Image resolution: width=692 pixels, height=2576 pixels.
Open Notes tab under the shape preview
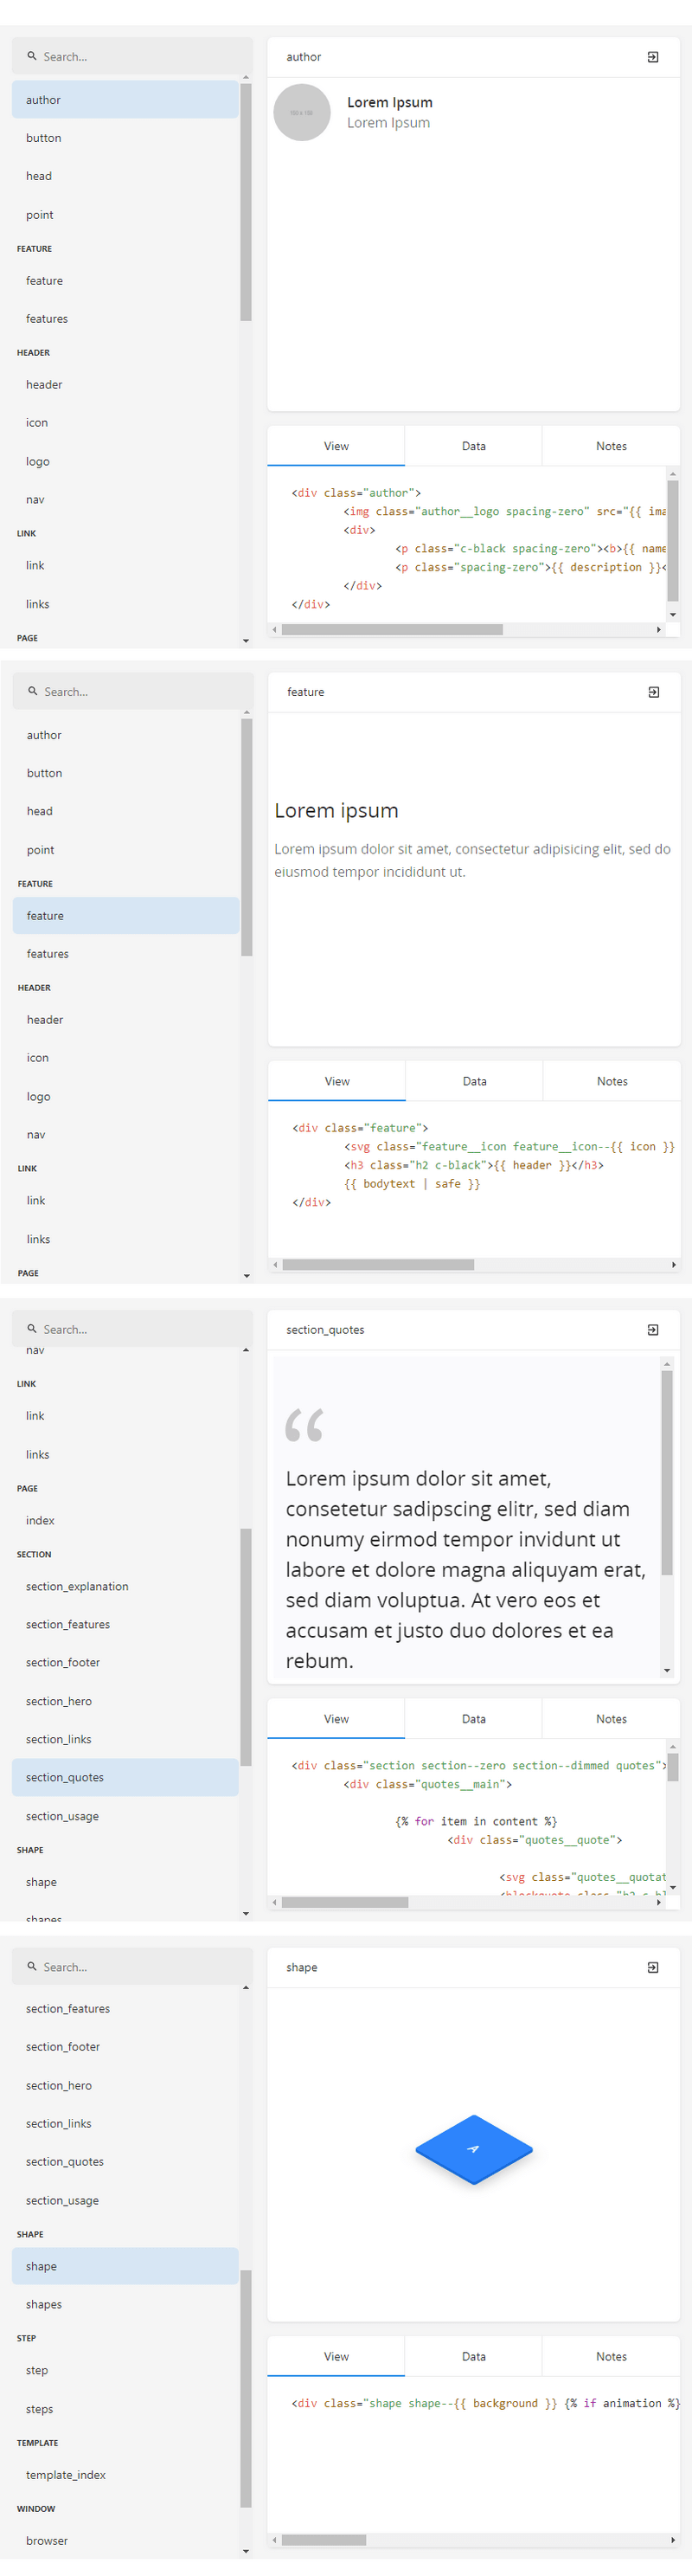click(x=611, y=2357)
